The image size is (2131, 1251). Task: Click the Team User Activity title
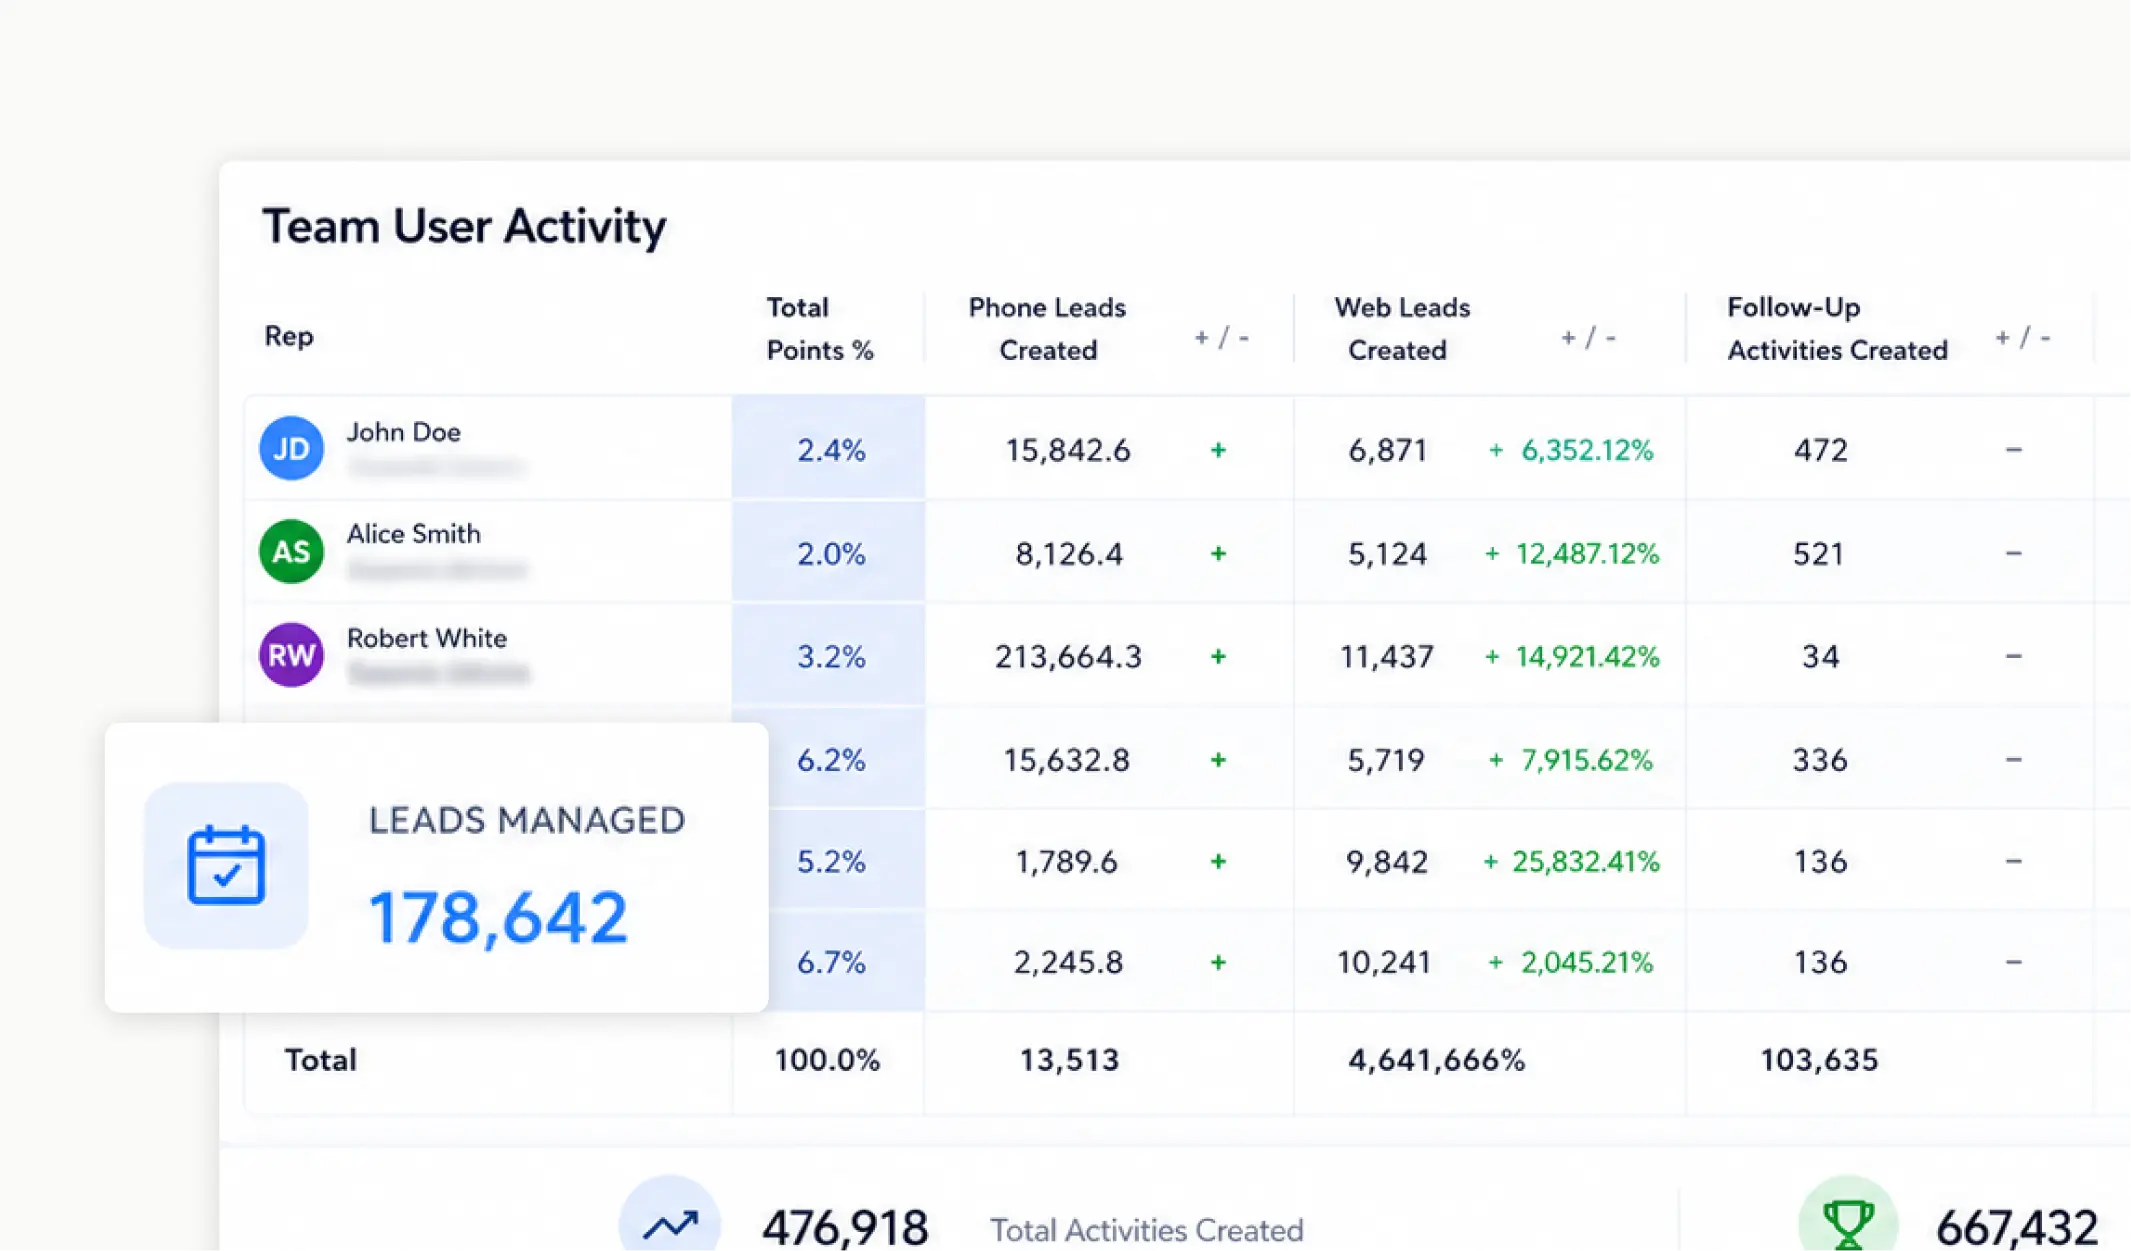point(464,226)
